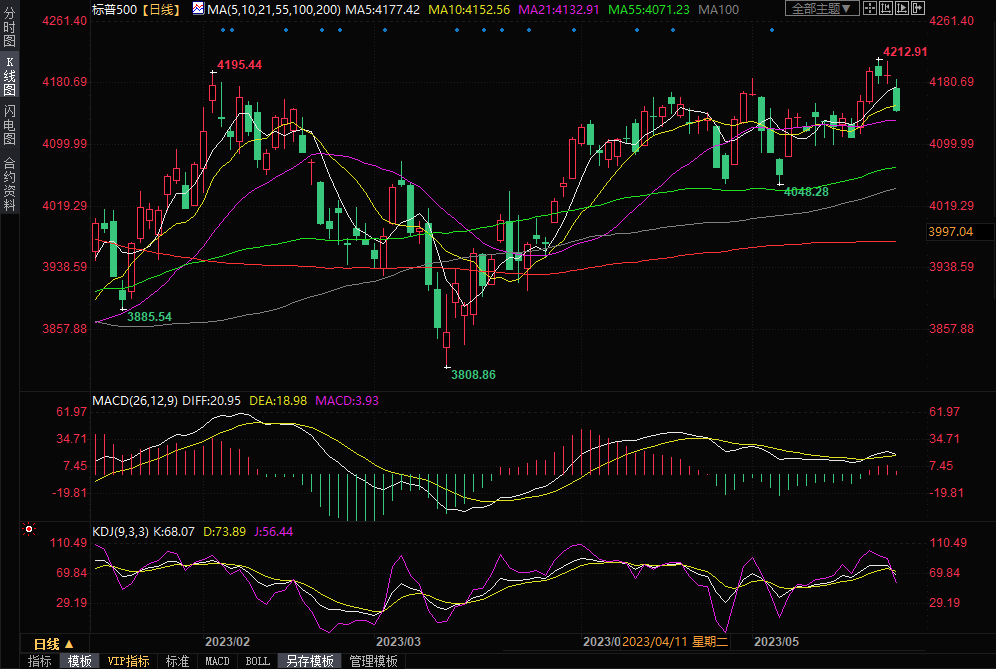This screenshot has width=996, height=669.
Task: Select the 标准 template option
Action: [177, 661]
